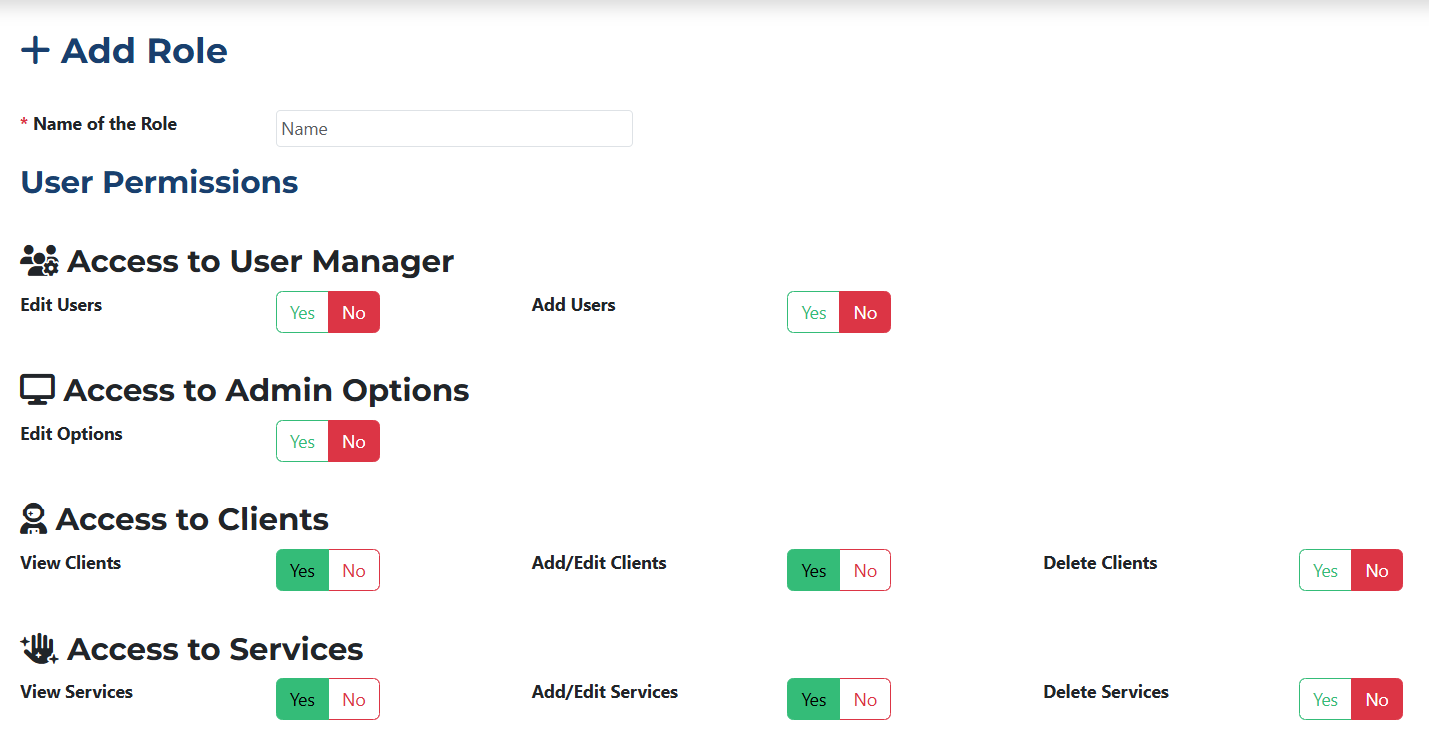Enable Delete Clients with Yes

click(1325, 571)
